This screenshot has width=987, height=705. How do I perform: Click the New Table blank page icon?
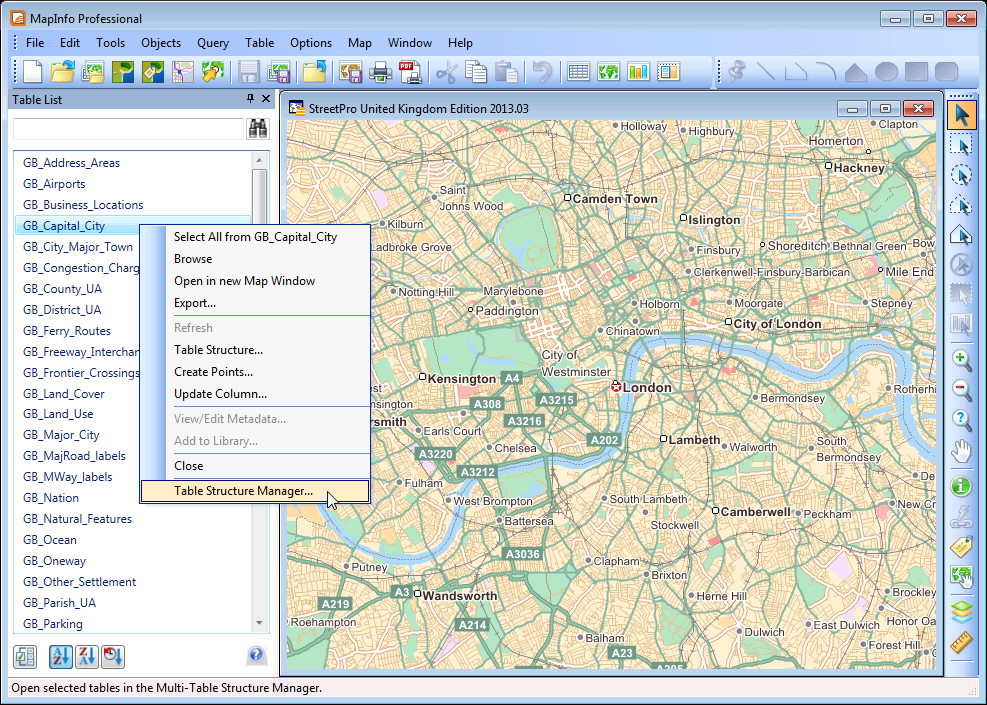coord(32,72)
